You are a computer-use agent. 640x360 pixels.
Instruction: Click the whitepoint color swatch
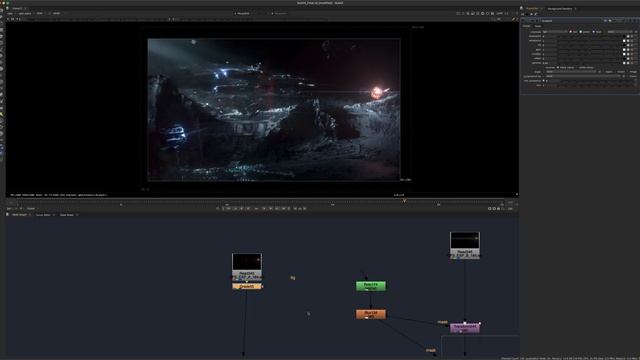624,41
